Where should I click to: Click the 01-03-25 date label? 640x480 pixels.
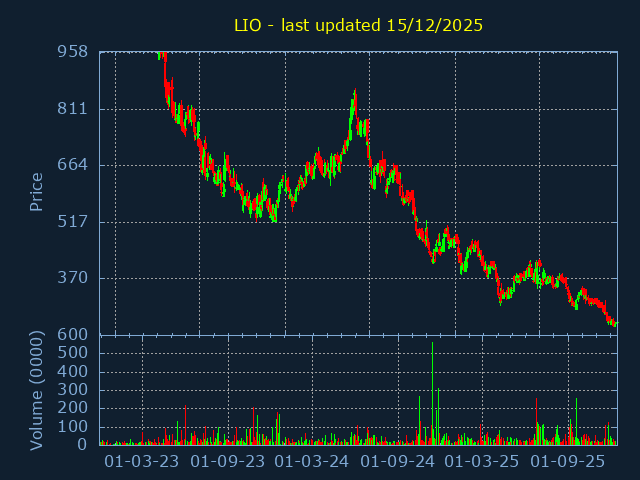click(x=482, y=462)
